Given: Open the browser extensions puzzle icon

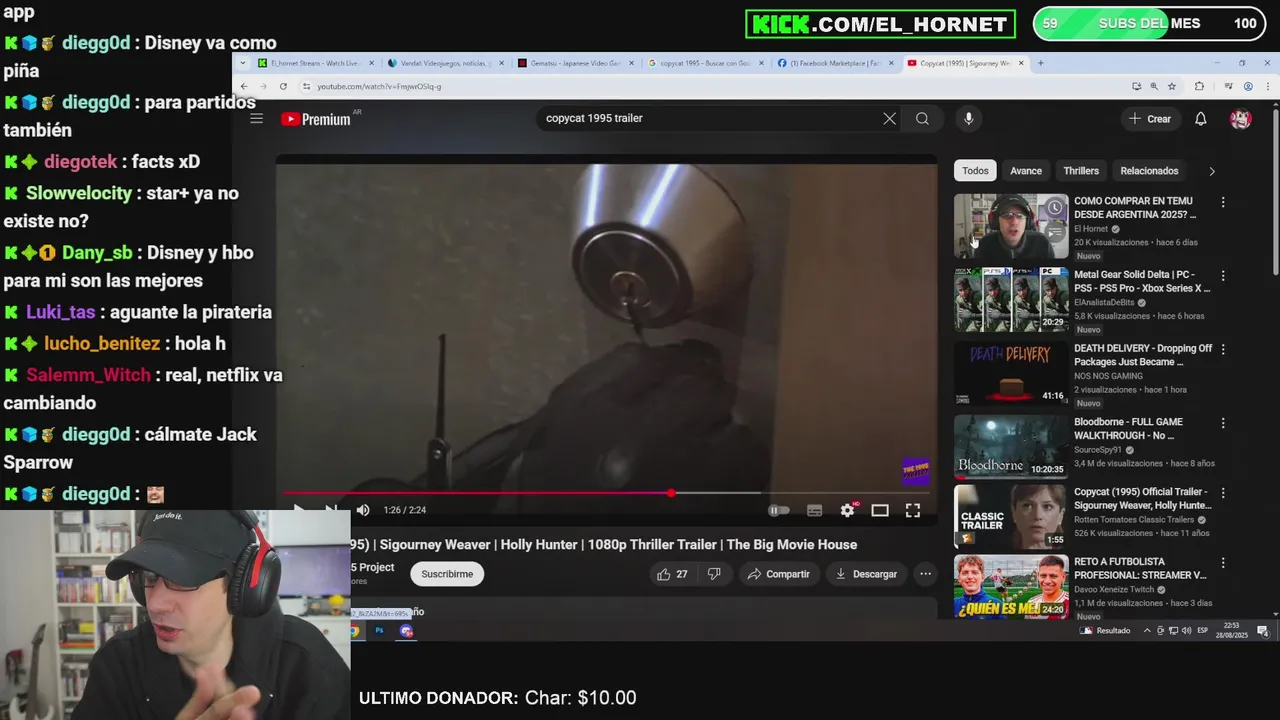Looking at the screenshot, I should coord(1199,86).
